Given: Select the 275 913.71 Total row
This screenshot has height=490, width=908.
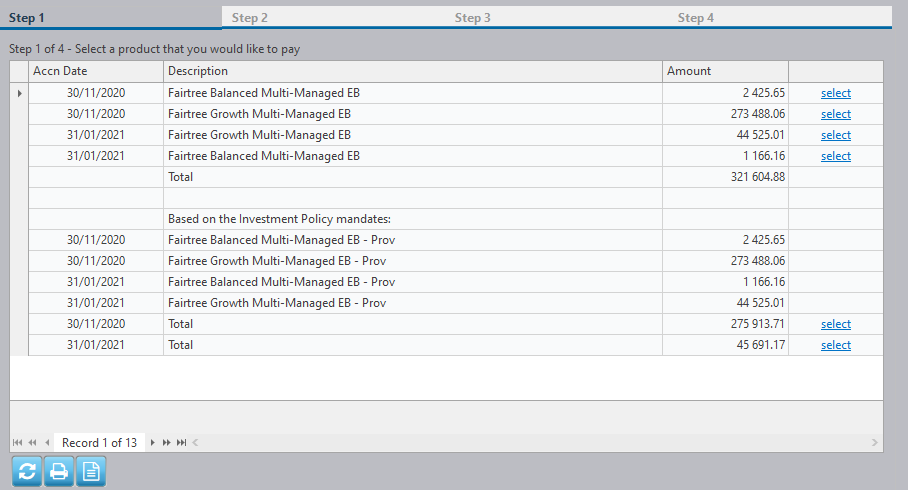Looking at the screenshot, I should [x=836, y=324].
